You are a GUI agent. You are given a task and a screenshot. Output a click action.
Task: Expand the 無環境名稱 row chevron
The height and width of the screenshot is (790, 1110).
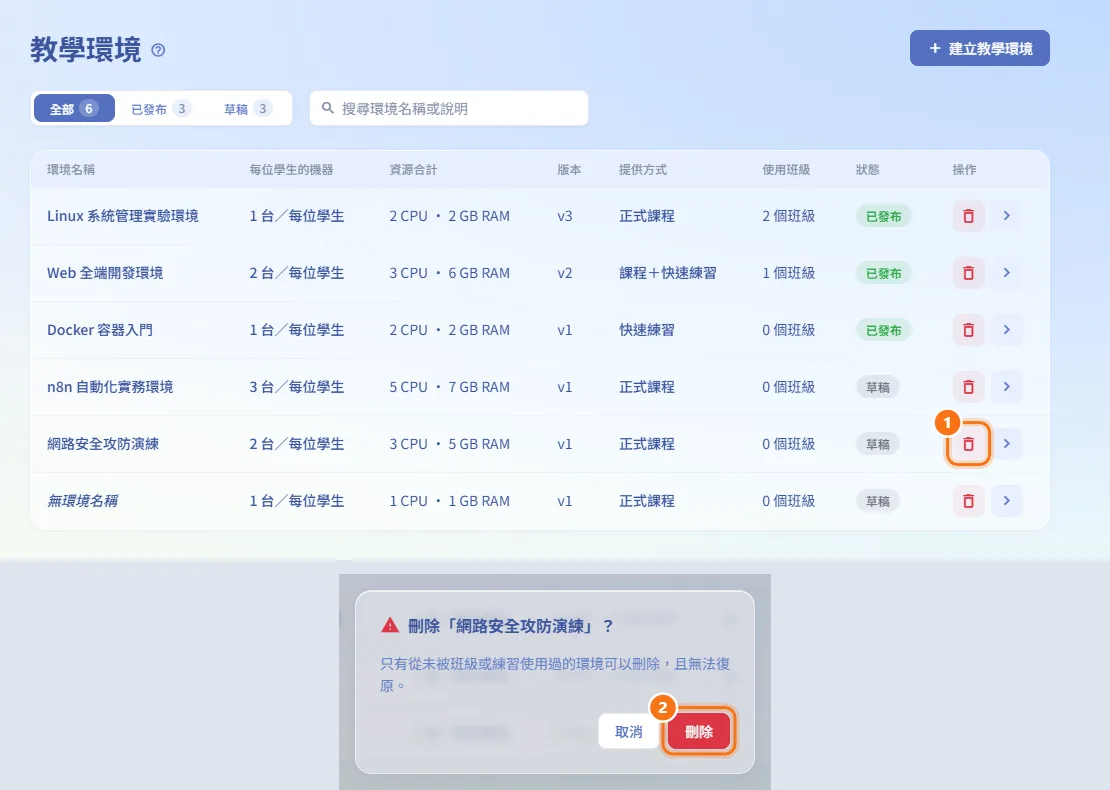(x=1007, y=501)
